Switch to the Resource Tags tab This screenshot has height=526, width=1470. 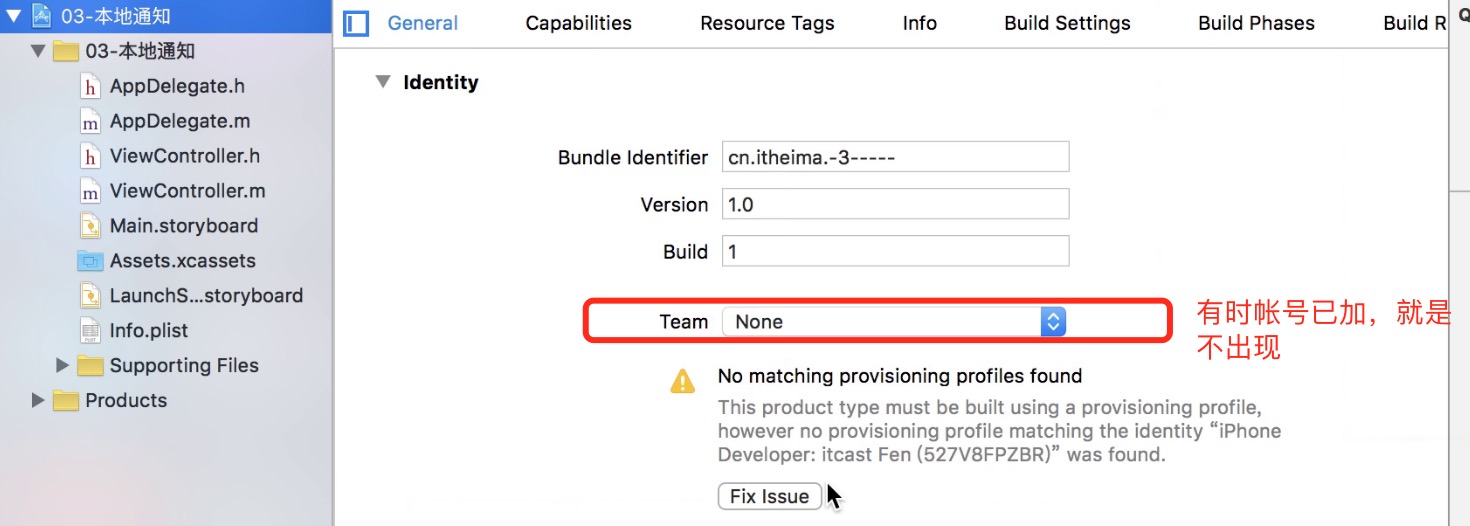click(x=767, y=23)
